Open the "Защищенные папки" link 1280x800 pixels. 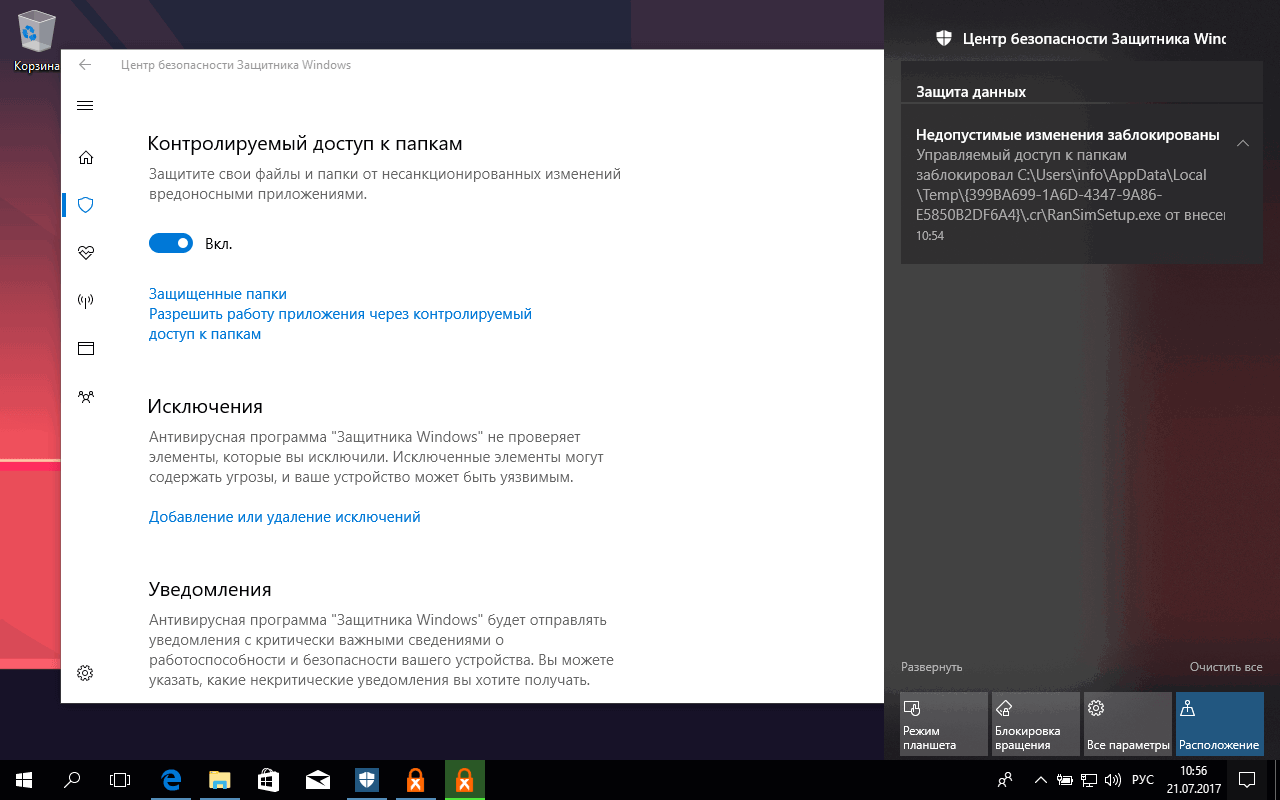218,294
